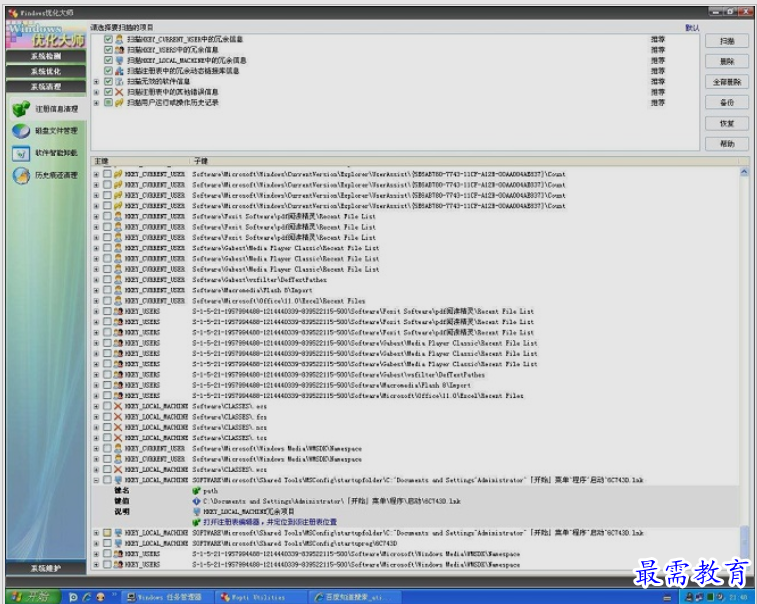Uncheck 扫描HKEY_CURRENT_USER中的冗余信息

click(x=108, y=39)
